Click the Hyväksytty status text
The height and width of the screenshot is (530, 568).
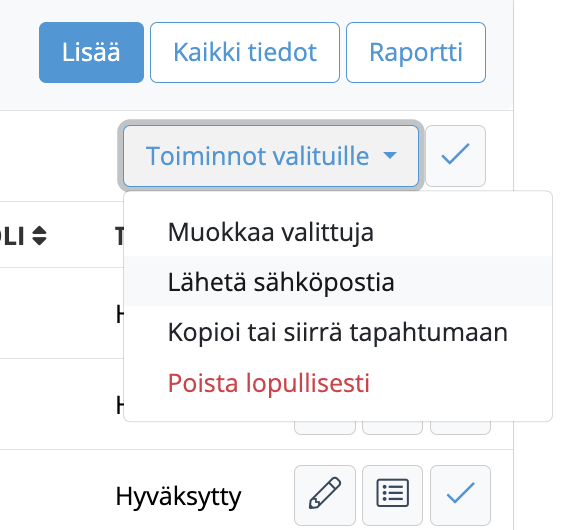point(178,496)
